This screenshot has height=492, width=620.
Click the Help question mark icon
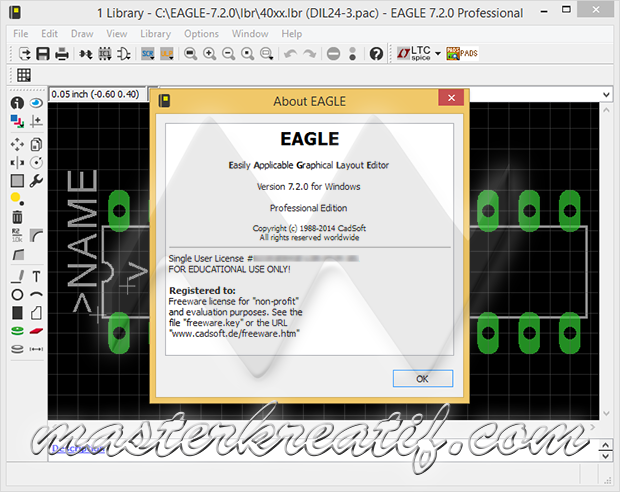tap(376, 53)
